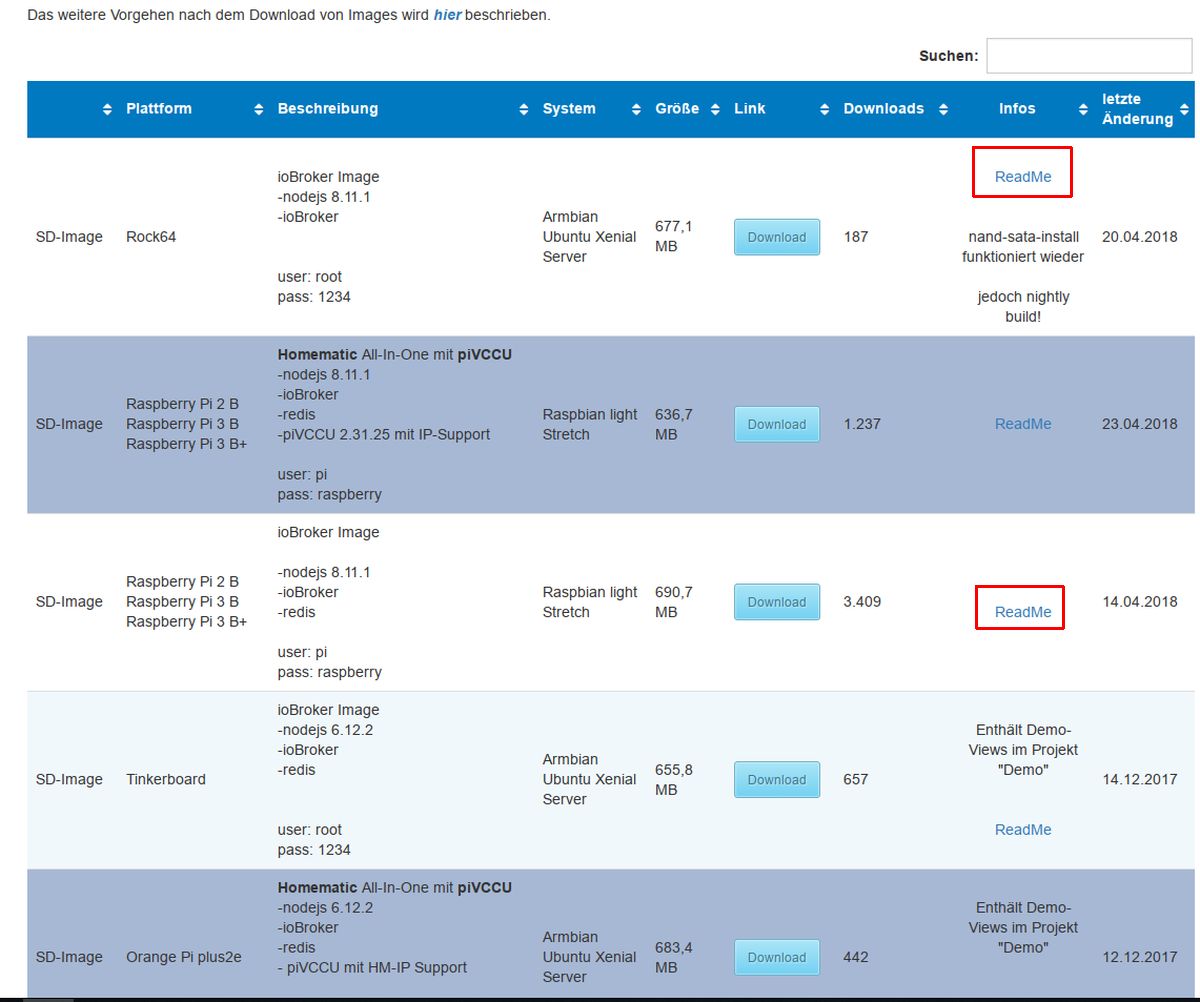Click the download count '3.409'
Screen dimensions: 1200x1002
862,602
